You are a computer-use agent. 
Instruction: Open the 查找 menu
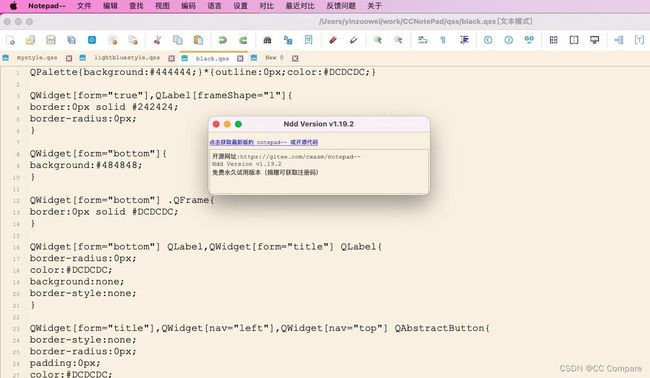(136, 6)
